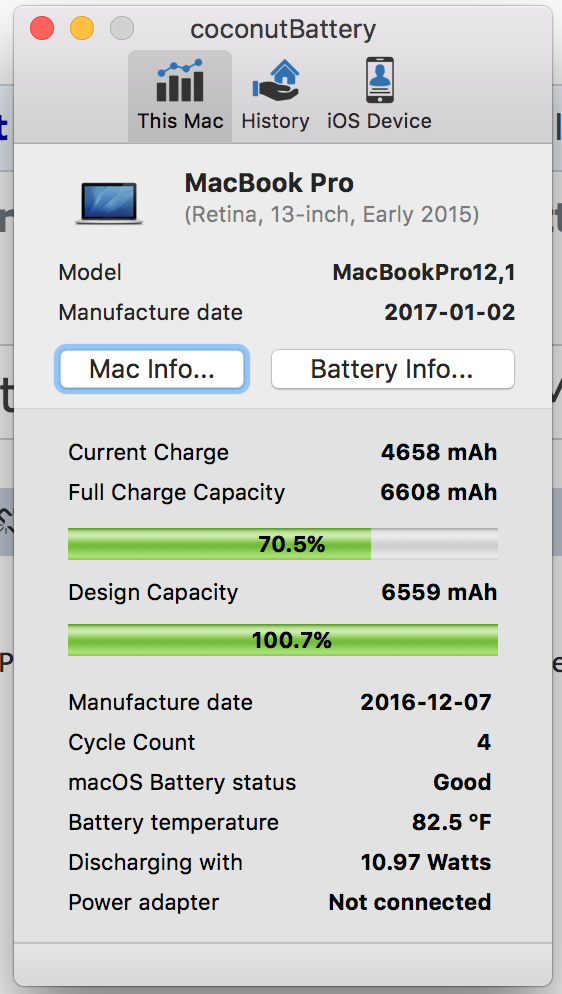Image resolution: width=562 pixels, height=994 pixels.
Task: Open the Battery Info button
Action: pyautogui.click(x=393, y=369)
